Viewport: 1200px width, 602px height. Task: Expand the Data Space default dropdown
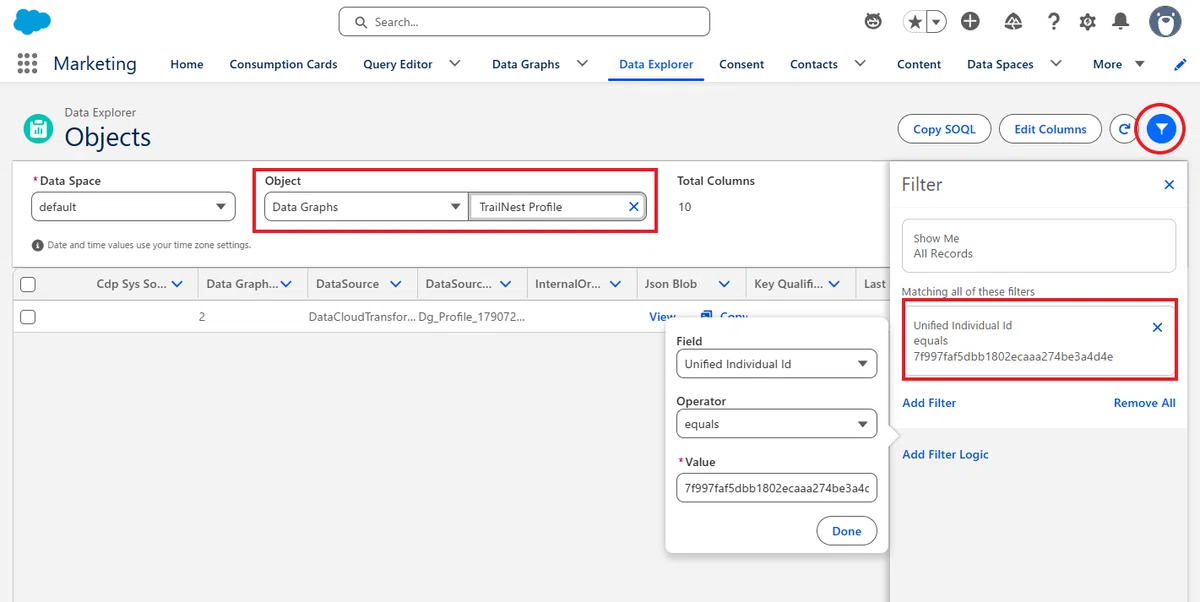click(133, 207)
